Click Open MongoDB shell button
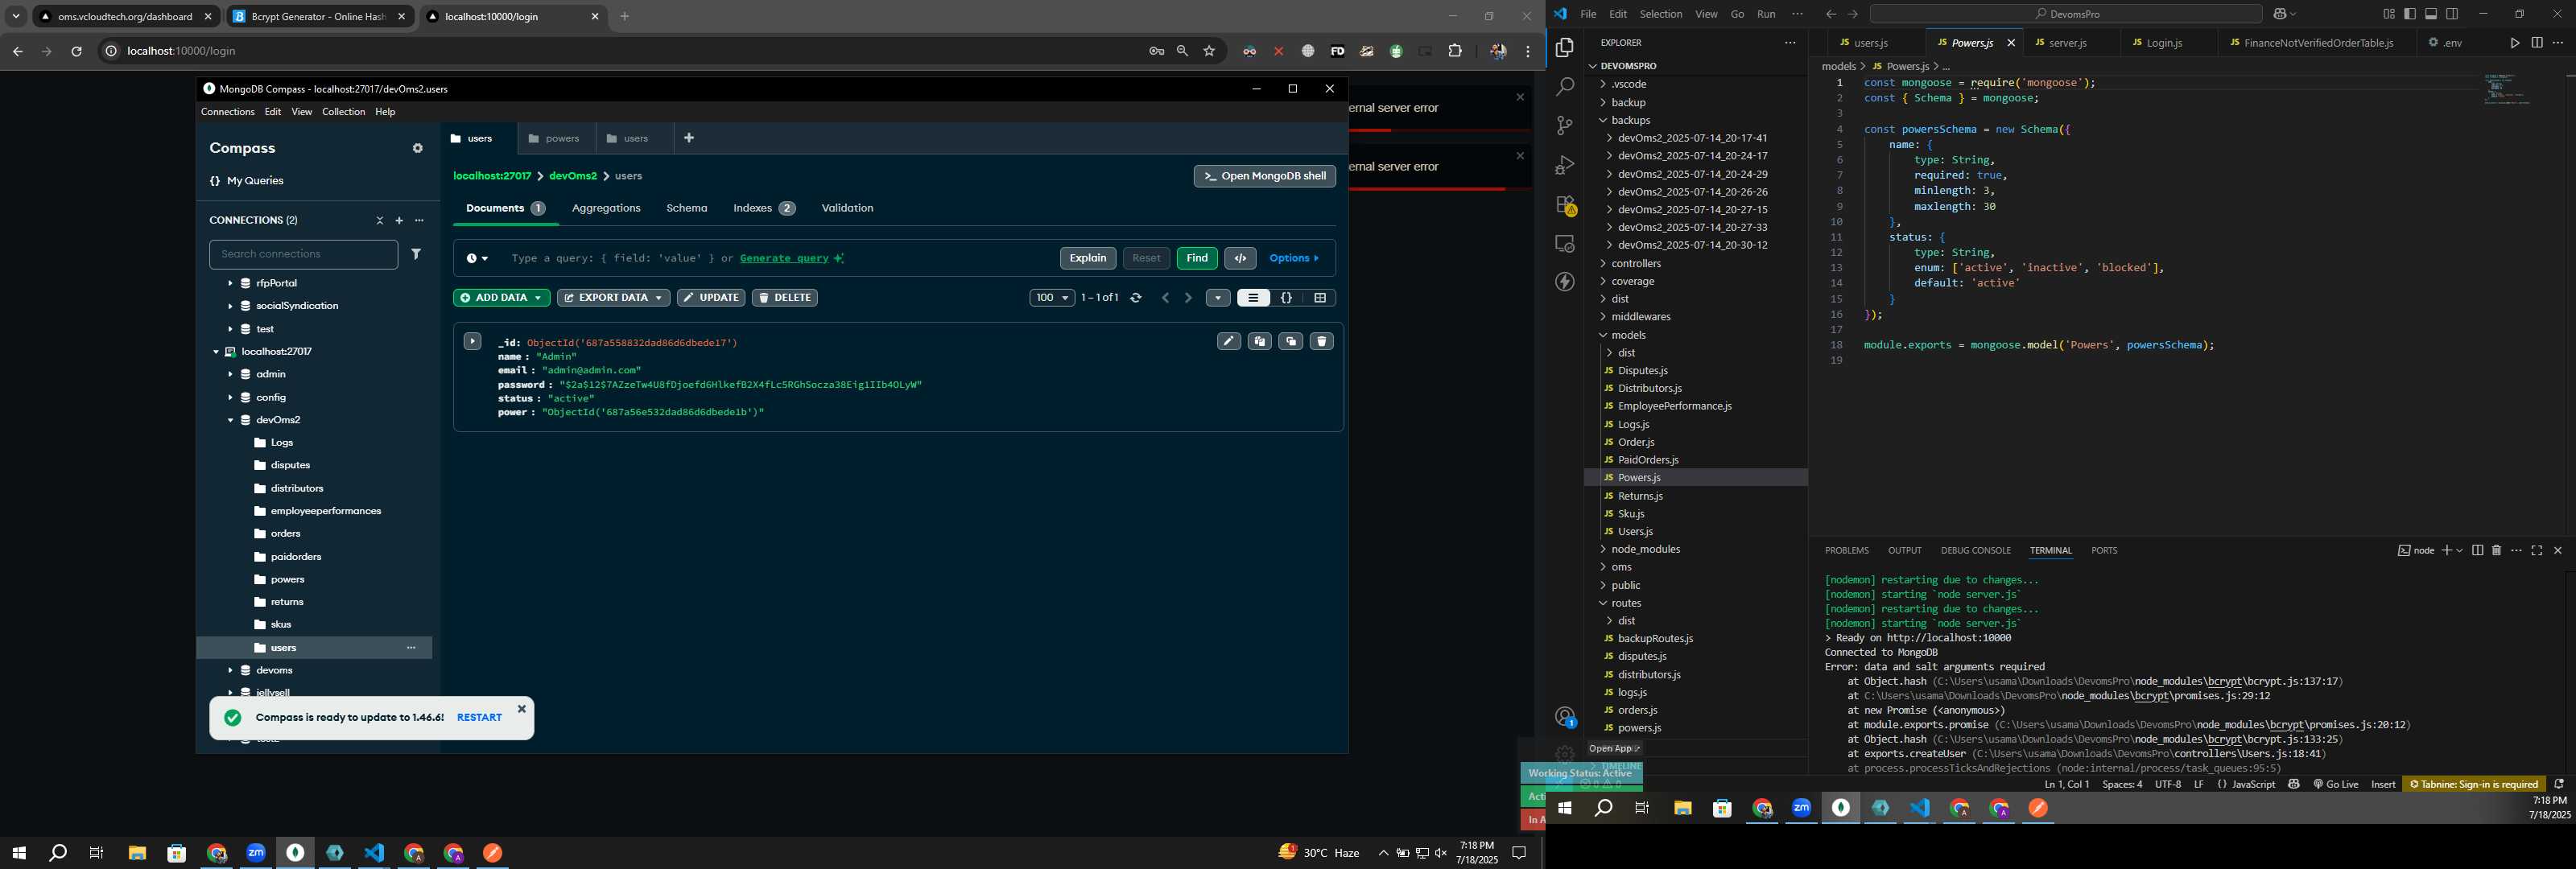Image resolution: width=2576 pixels, height=869 pixels. [1265, 176]
